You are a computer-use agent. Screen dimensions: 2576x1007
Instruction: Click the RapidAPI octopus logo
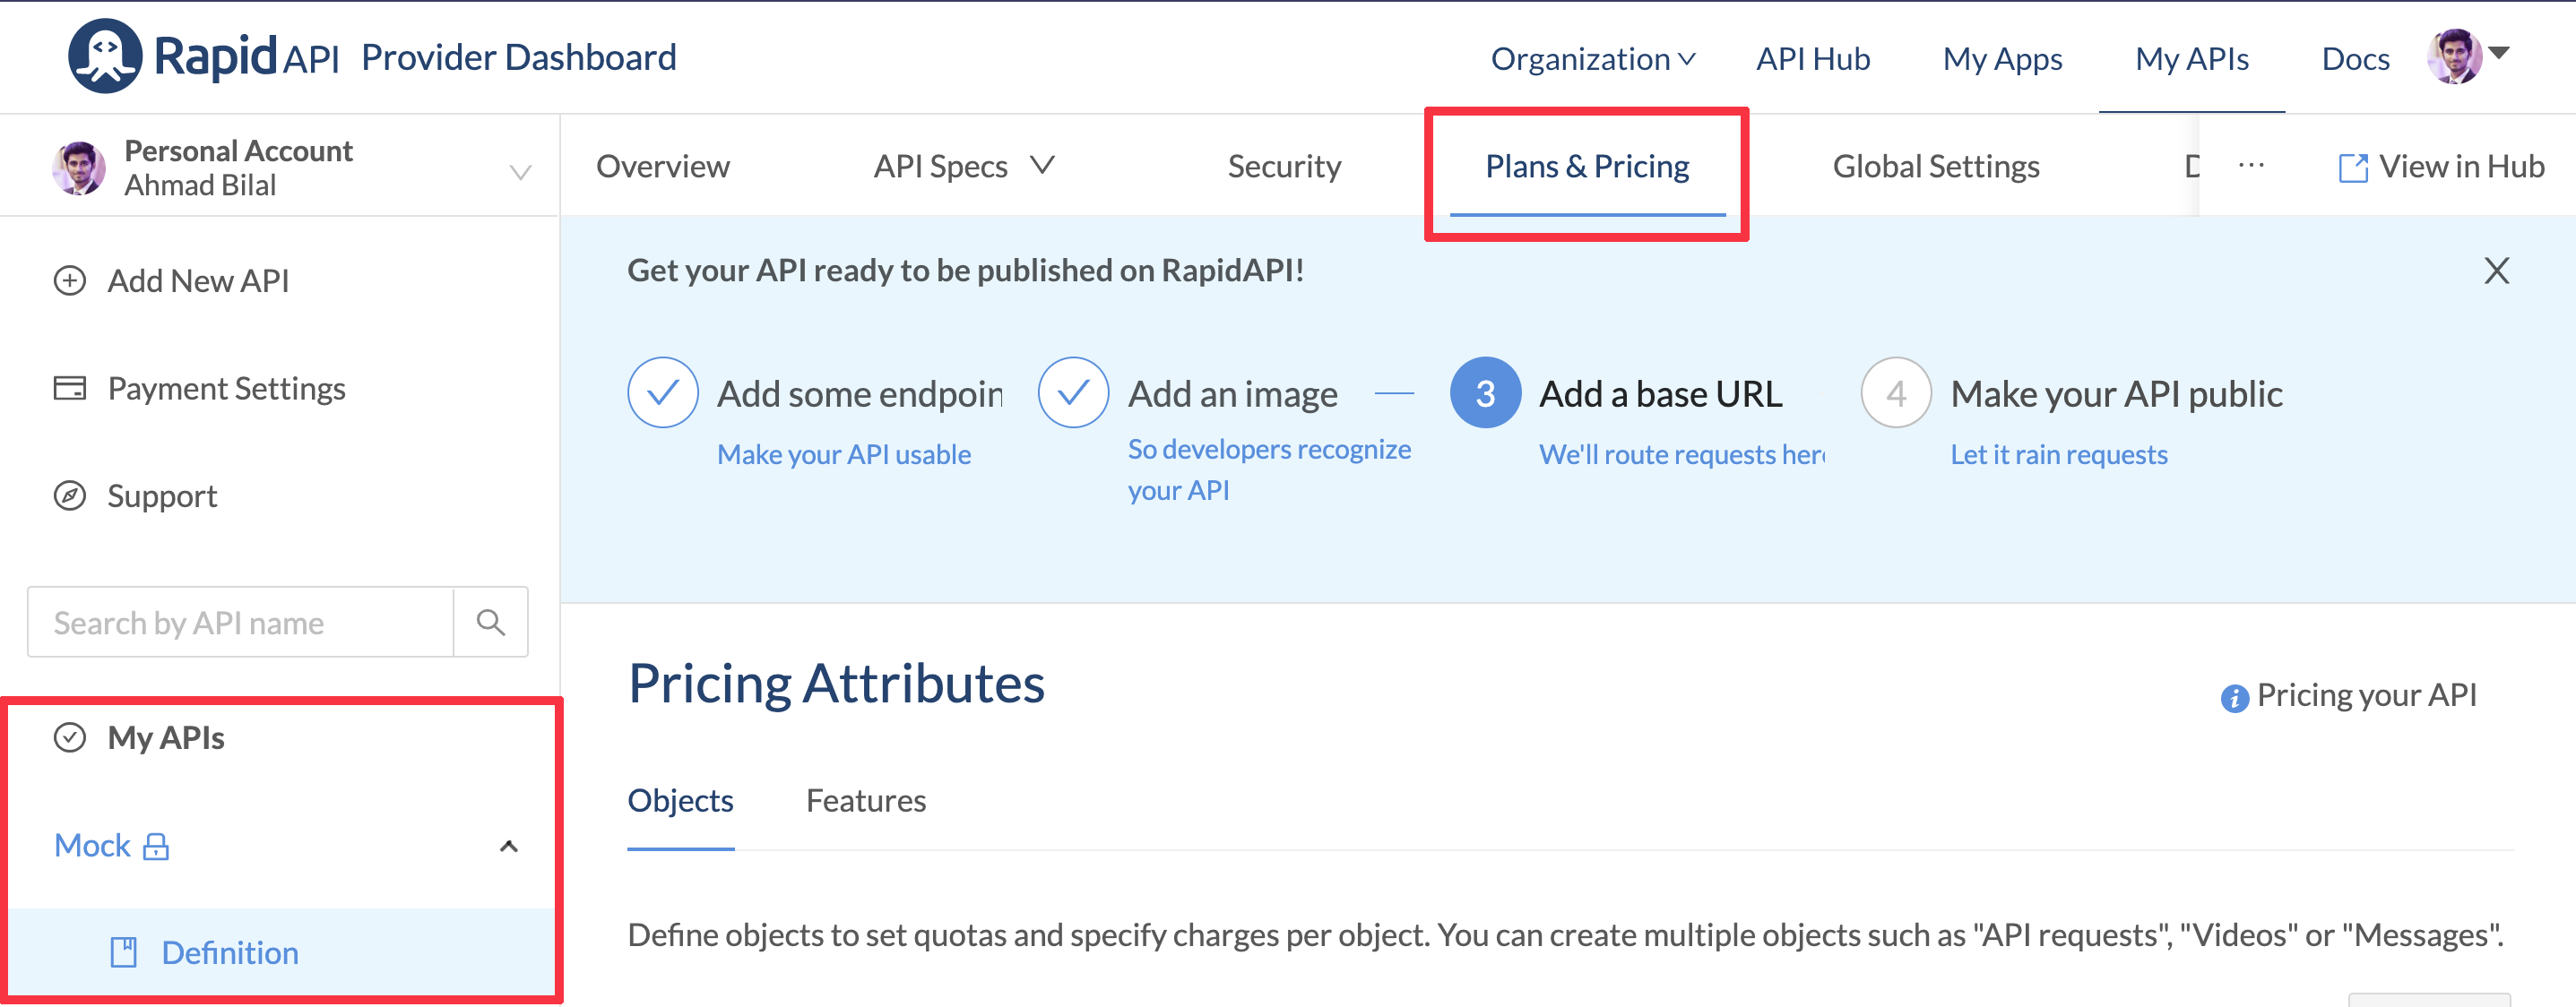tap(104, 56)
